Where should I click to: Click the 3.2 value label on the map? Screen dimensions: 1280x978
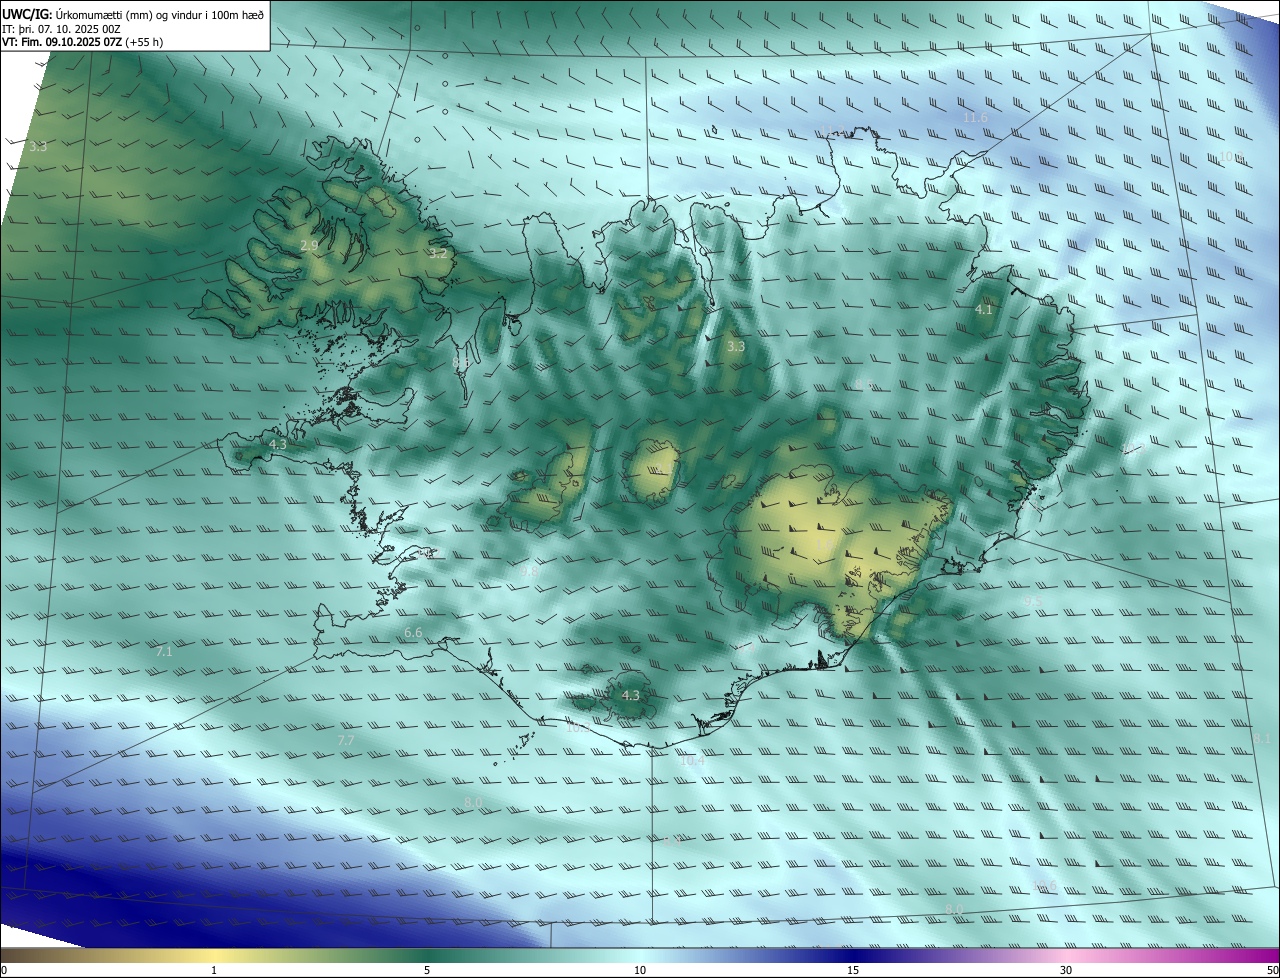tap(438, 254)
